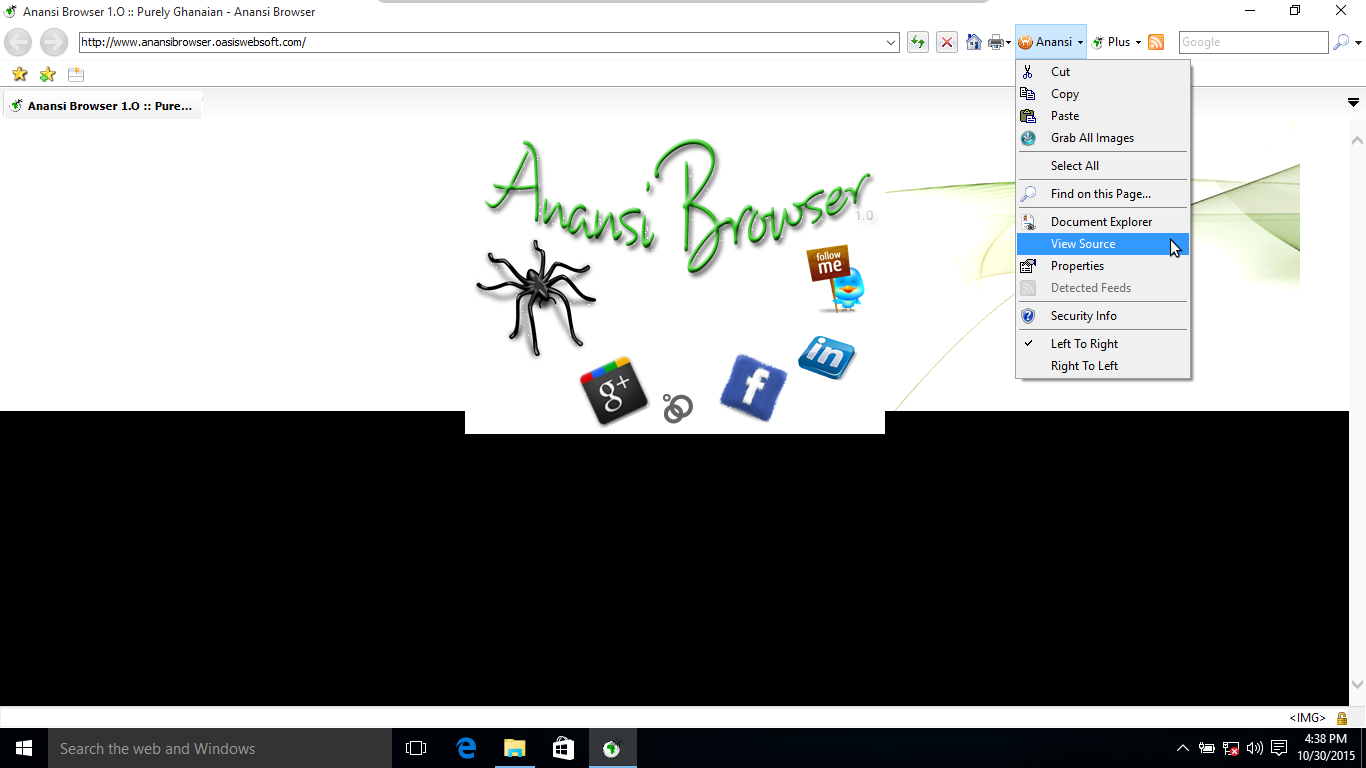Click the New Tab icon

tap(76, 74)
